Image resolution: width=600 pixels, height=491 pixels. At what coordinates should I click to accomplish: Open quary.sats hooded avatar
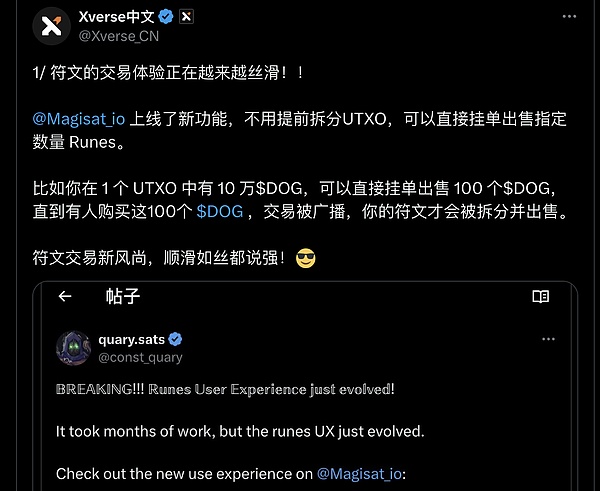pyautogui.click(x=74, y=348)
